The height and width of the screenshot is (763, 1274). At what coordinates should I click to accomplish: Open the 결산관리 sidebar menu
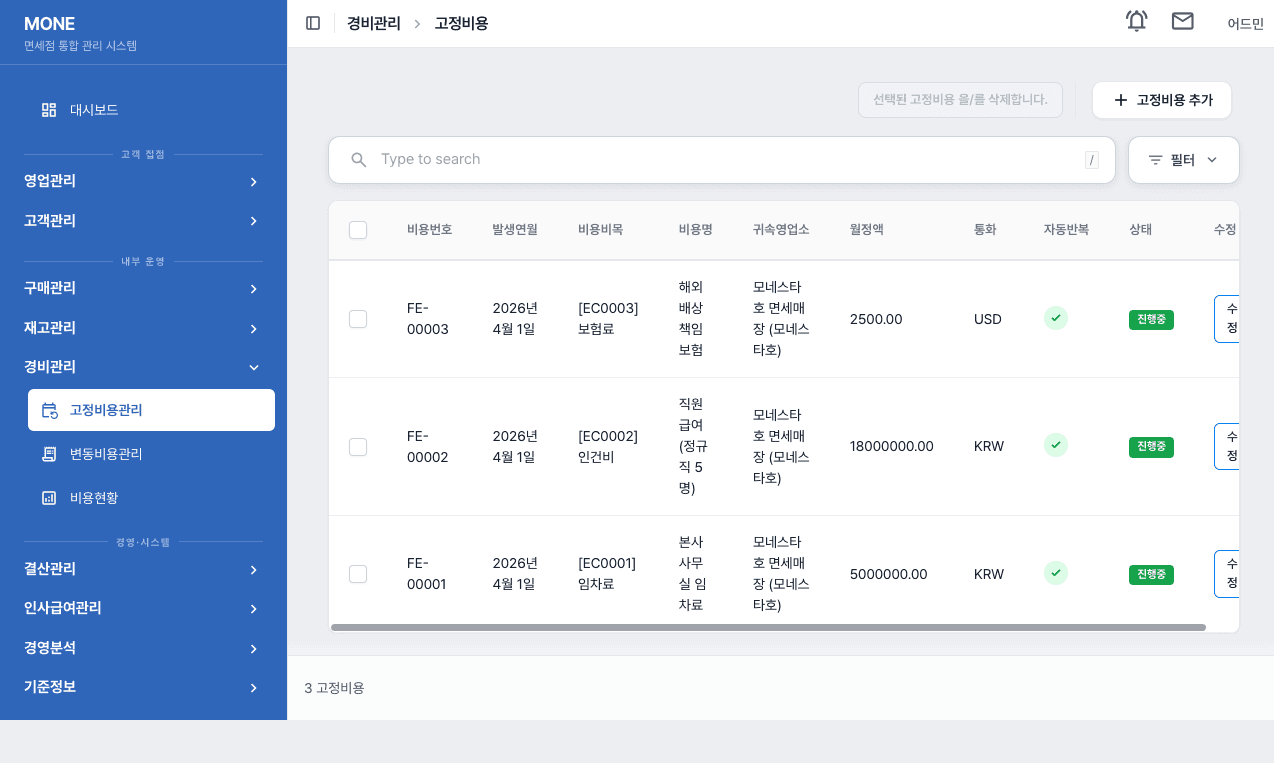point(144,569)
